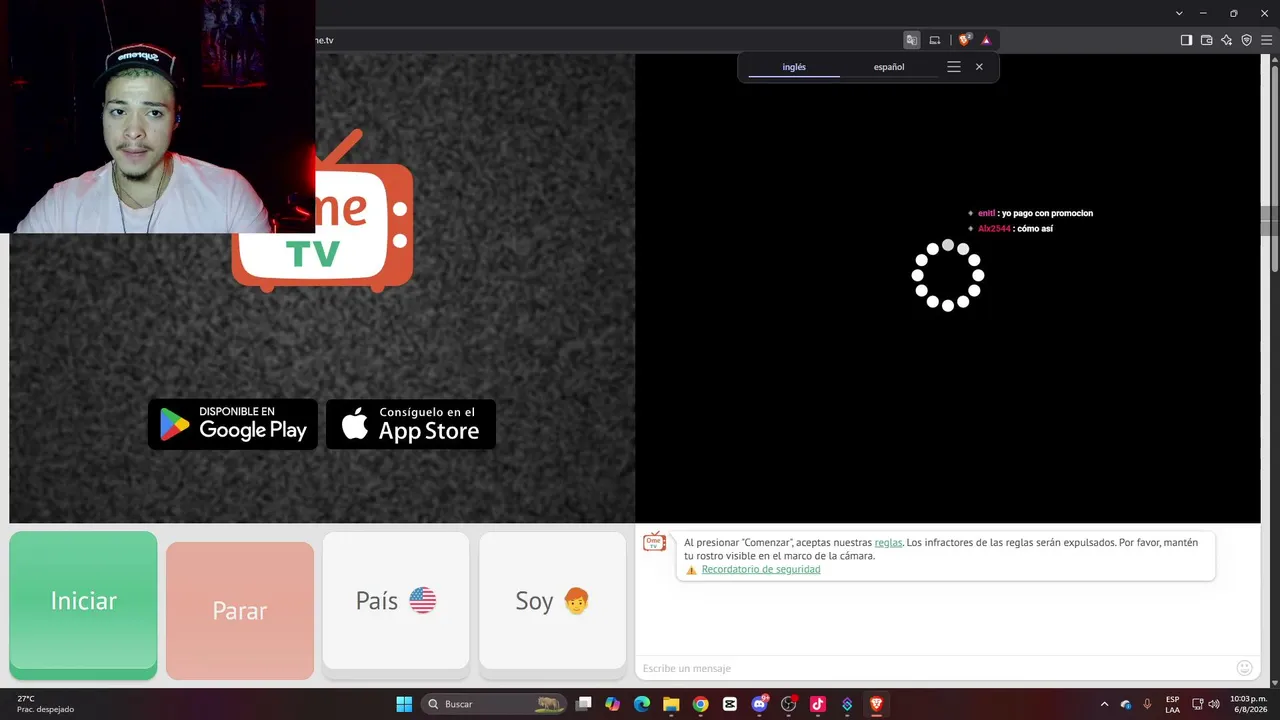Open the Windows Start menu
The width and height of the screenshot is (1280, 720).
(x=404, y=704)
